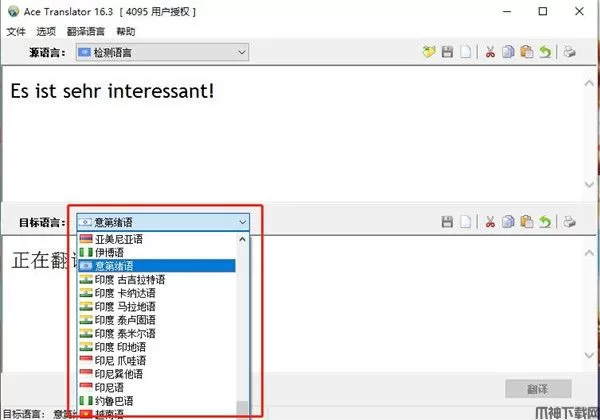Click scroll-down arrow of translation result pane
Image resolution: width=600 pixels, height=420 pixels.
tap(589, 355)
